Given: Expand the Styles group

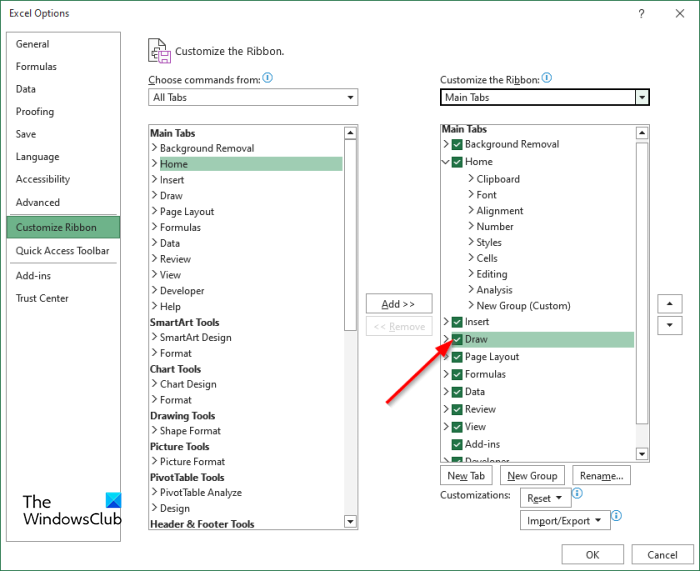Looking at the screenshot, I should pos(471,242).
